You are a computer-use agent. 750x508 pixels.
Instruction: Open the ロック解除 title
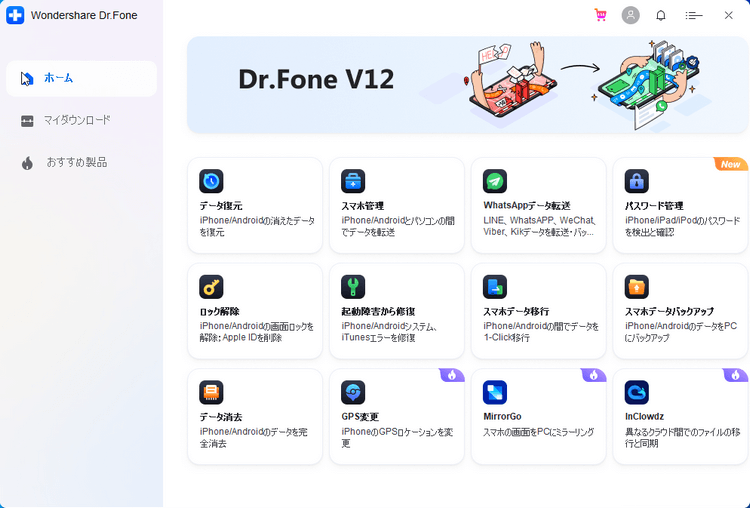tap(219, 311)
